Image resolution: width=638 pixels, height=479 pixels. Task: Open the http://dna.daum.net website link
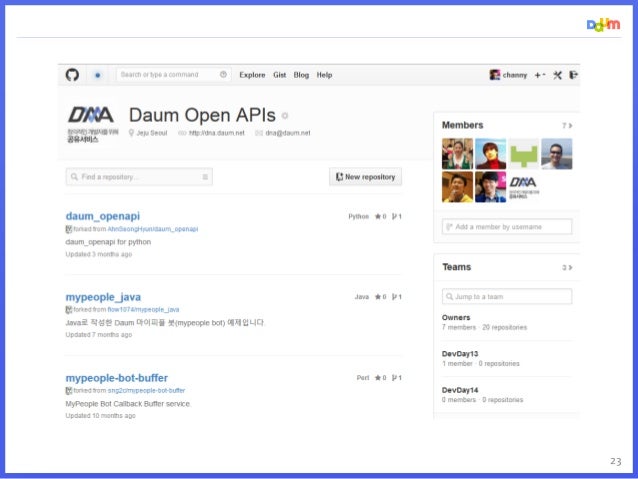click(x=217, y=133)
